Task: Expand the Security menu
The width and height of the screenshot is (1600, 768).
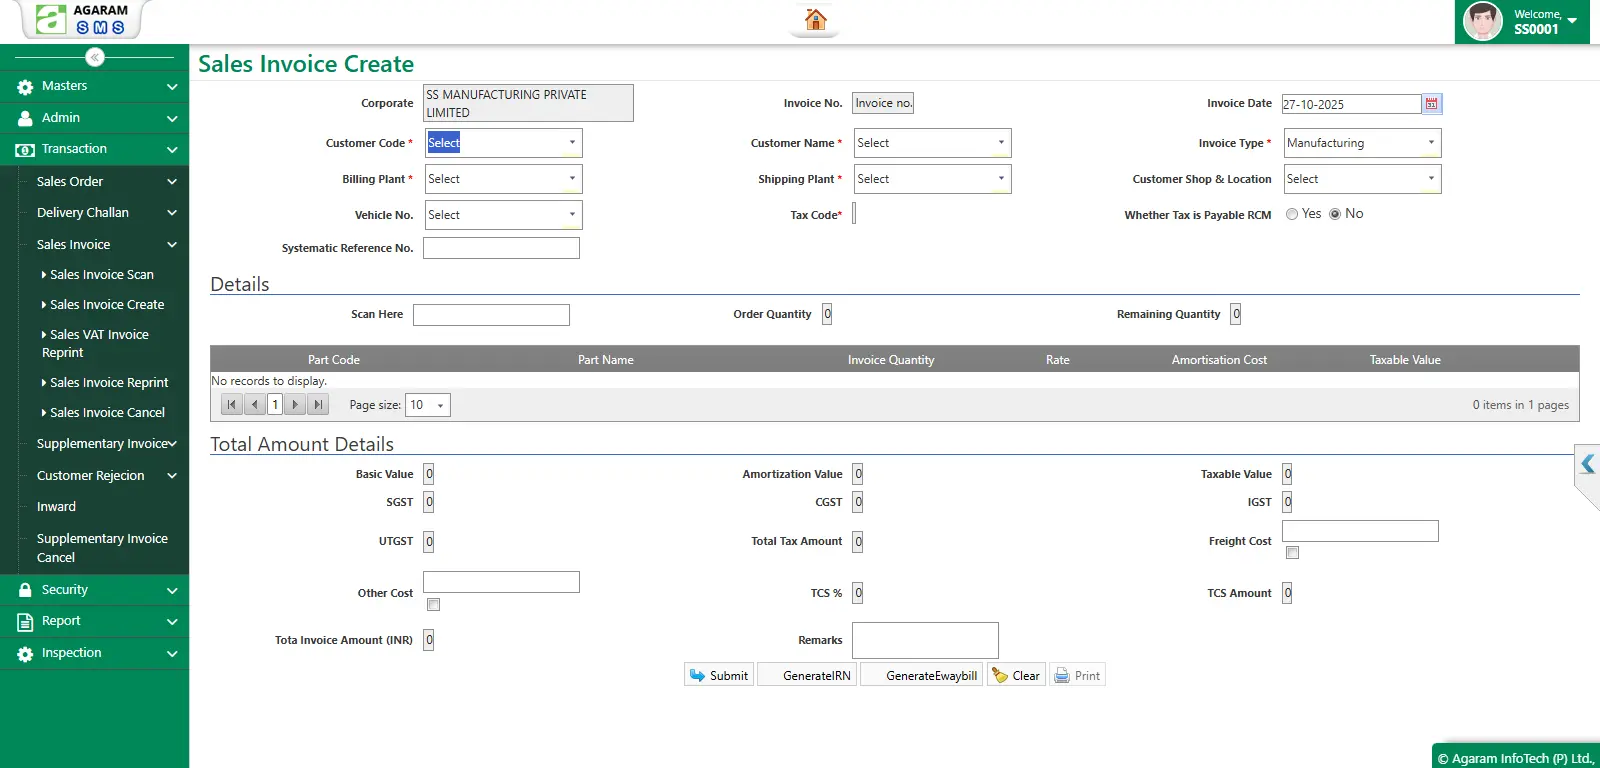Action: 94,590
